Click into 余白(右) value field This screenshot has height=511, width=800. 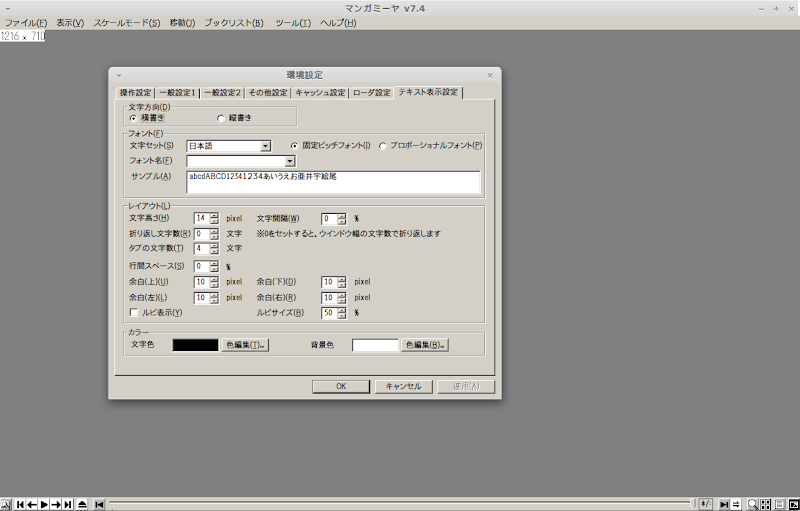click(329, 297)
